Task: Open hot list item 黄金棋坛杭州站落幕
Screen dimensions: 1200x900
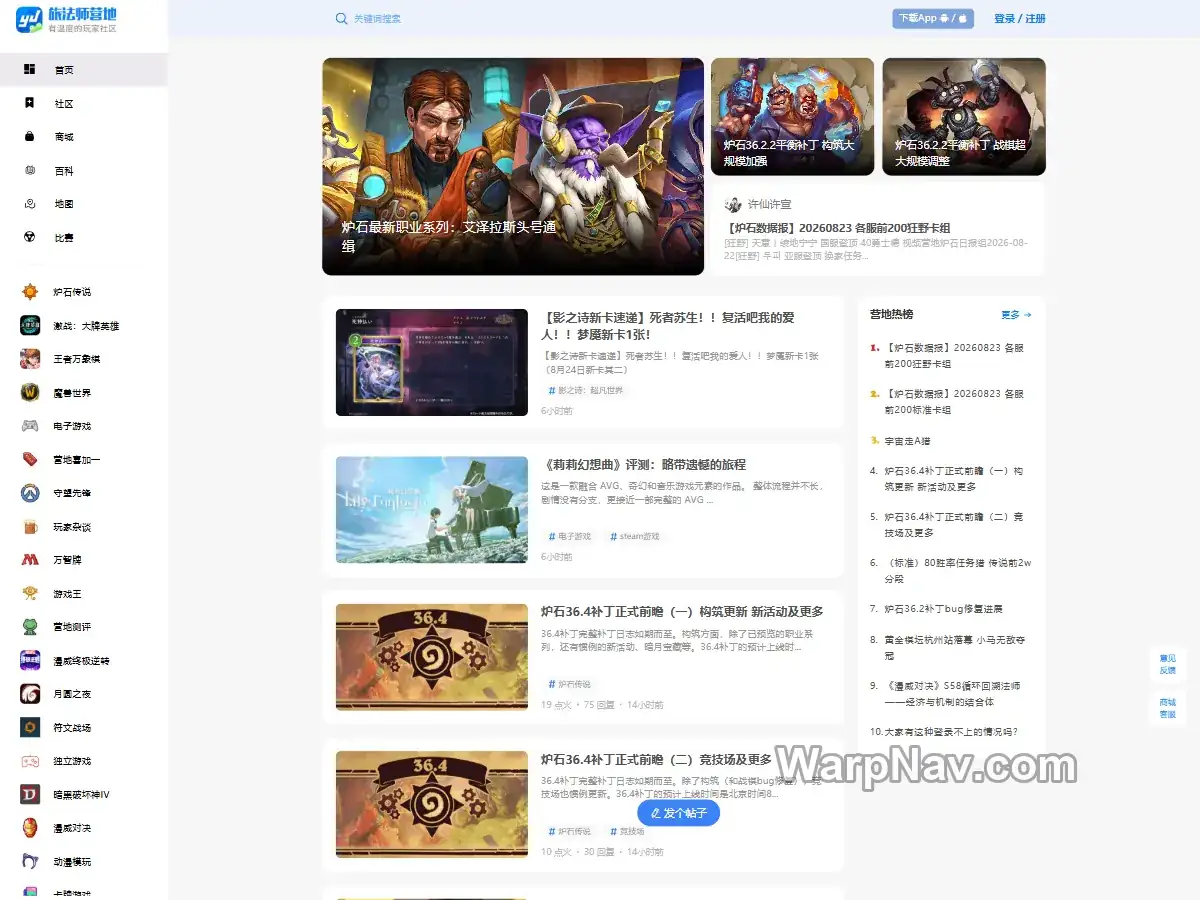Action: 954,647
